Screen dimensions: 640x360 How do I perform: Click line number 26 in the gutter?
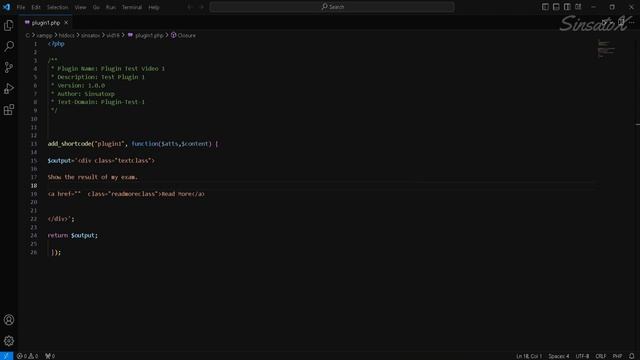coord(33,252)
